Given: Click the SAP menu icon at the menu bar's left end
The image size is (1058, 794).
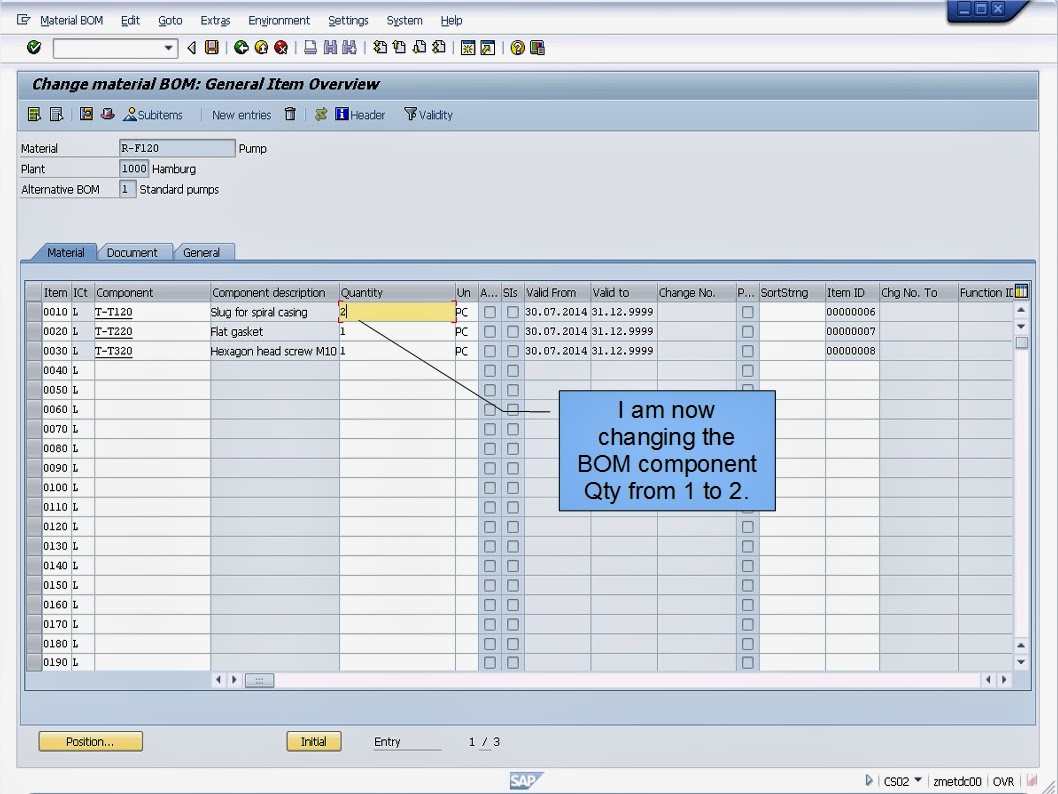Looking at the screenshot, I should click(x=24, y=20).
